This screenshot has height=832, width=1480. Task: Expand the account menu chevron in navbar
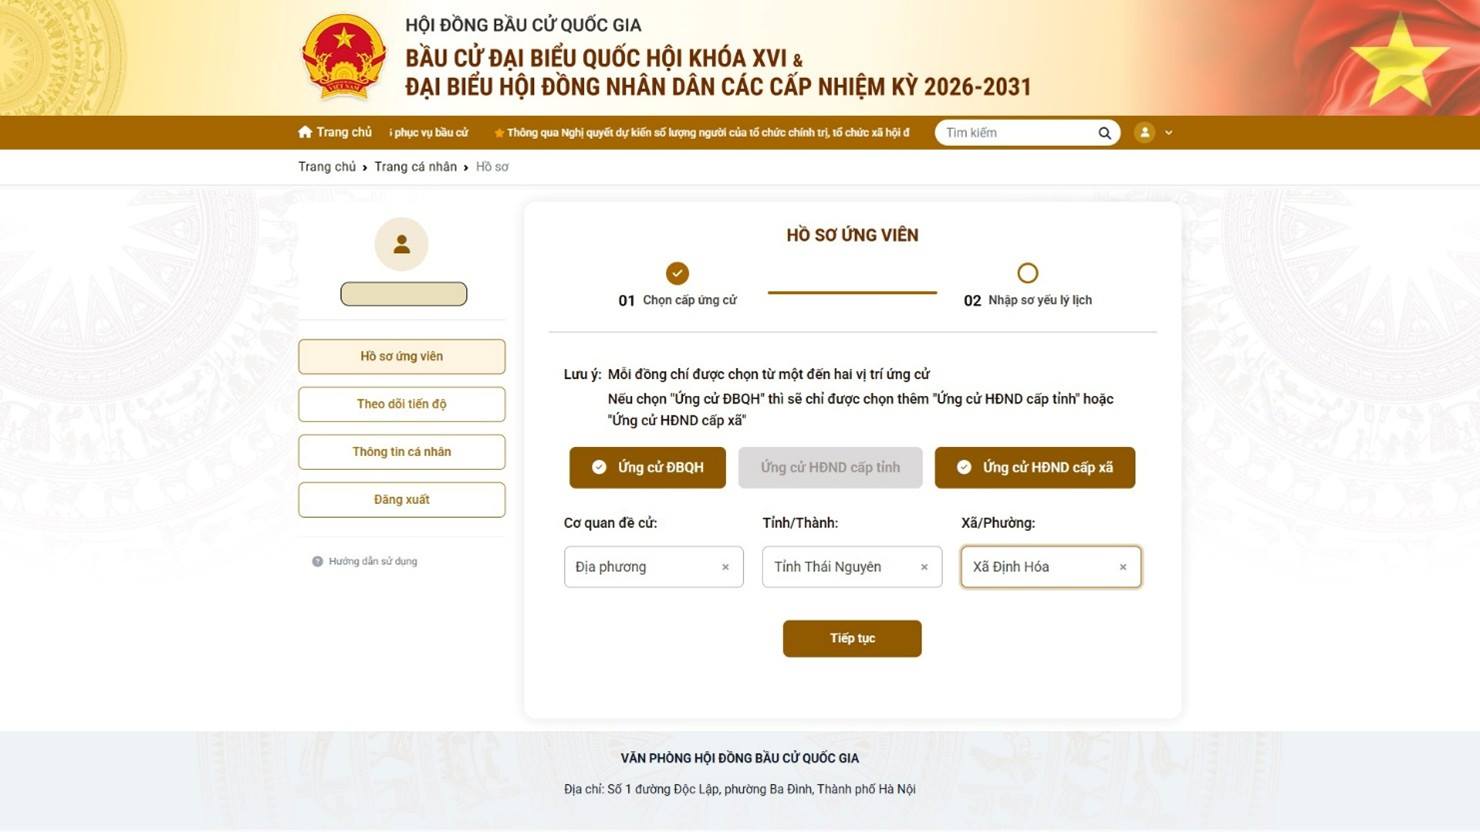(1168, 132)
